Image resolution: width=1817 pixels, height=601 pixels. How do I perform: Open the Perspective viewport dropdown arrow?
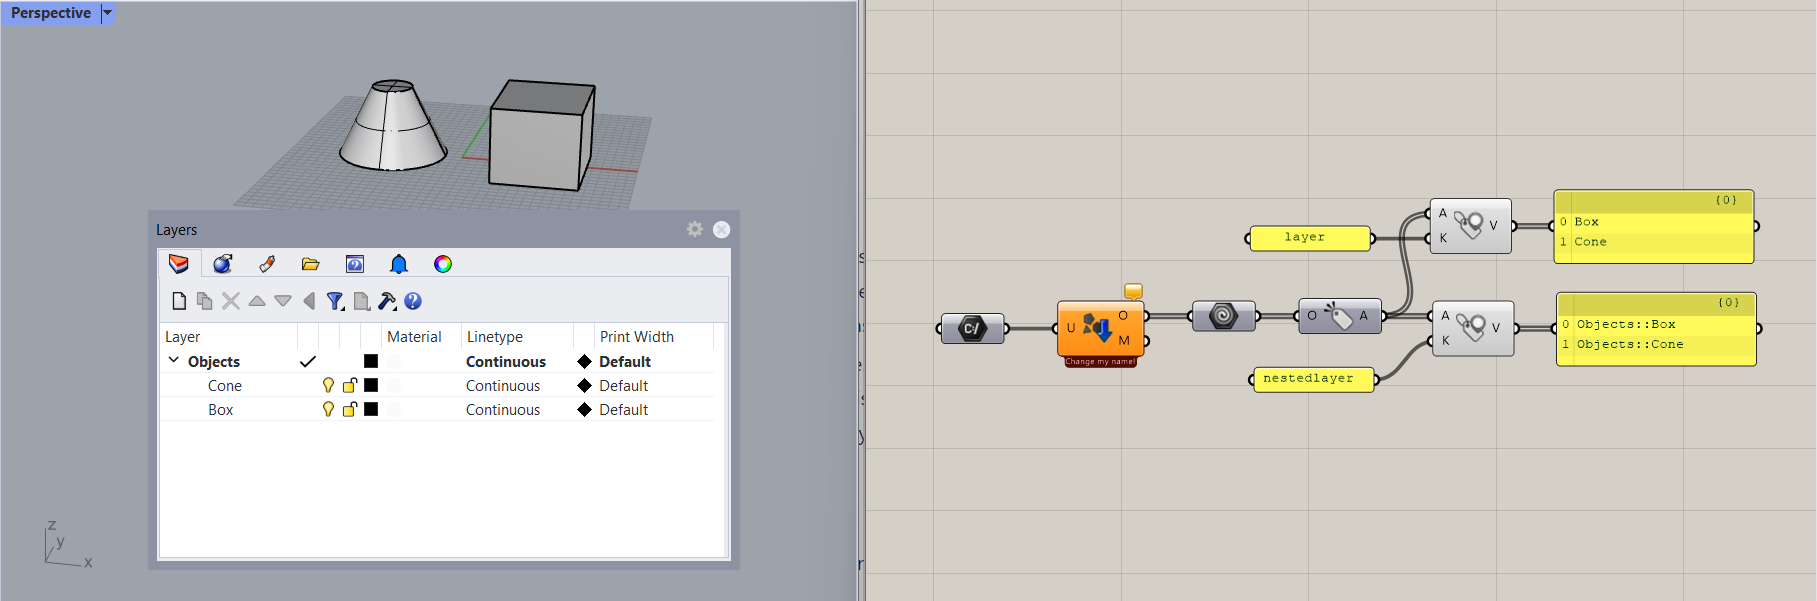[x=108, y=13]
